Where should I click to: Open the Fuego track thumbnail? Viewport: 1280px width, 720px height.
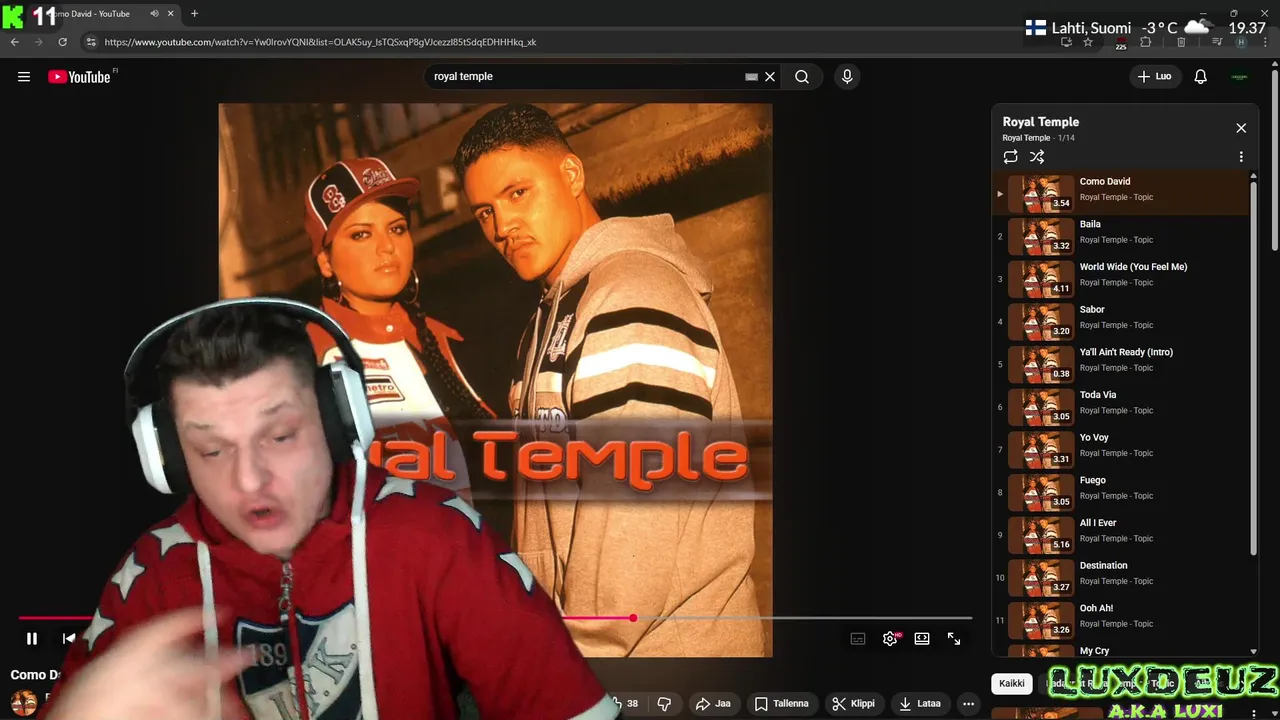pos(1041,492)
